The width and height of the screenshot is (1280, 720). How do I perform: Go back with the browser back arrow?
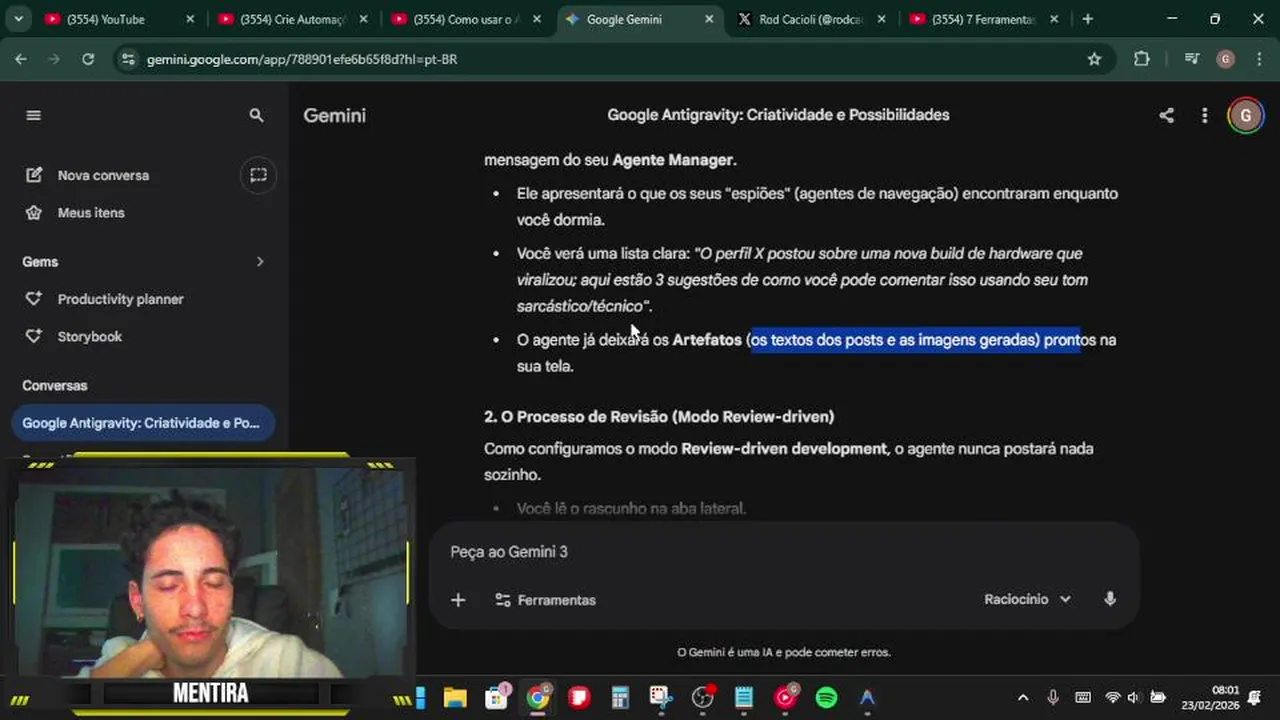click(x=21, y=59)
